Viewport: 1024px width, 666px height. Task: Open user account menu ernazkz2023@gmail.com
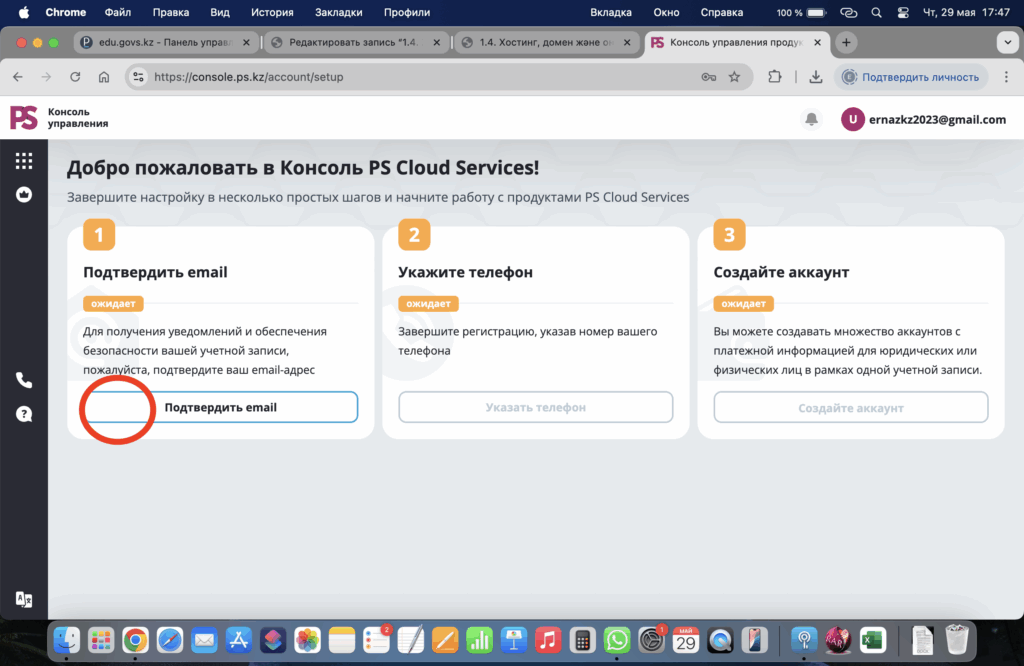[x=923, y=119]
